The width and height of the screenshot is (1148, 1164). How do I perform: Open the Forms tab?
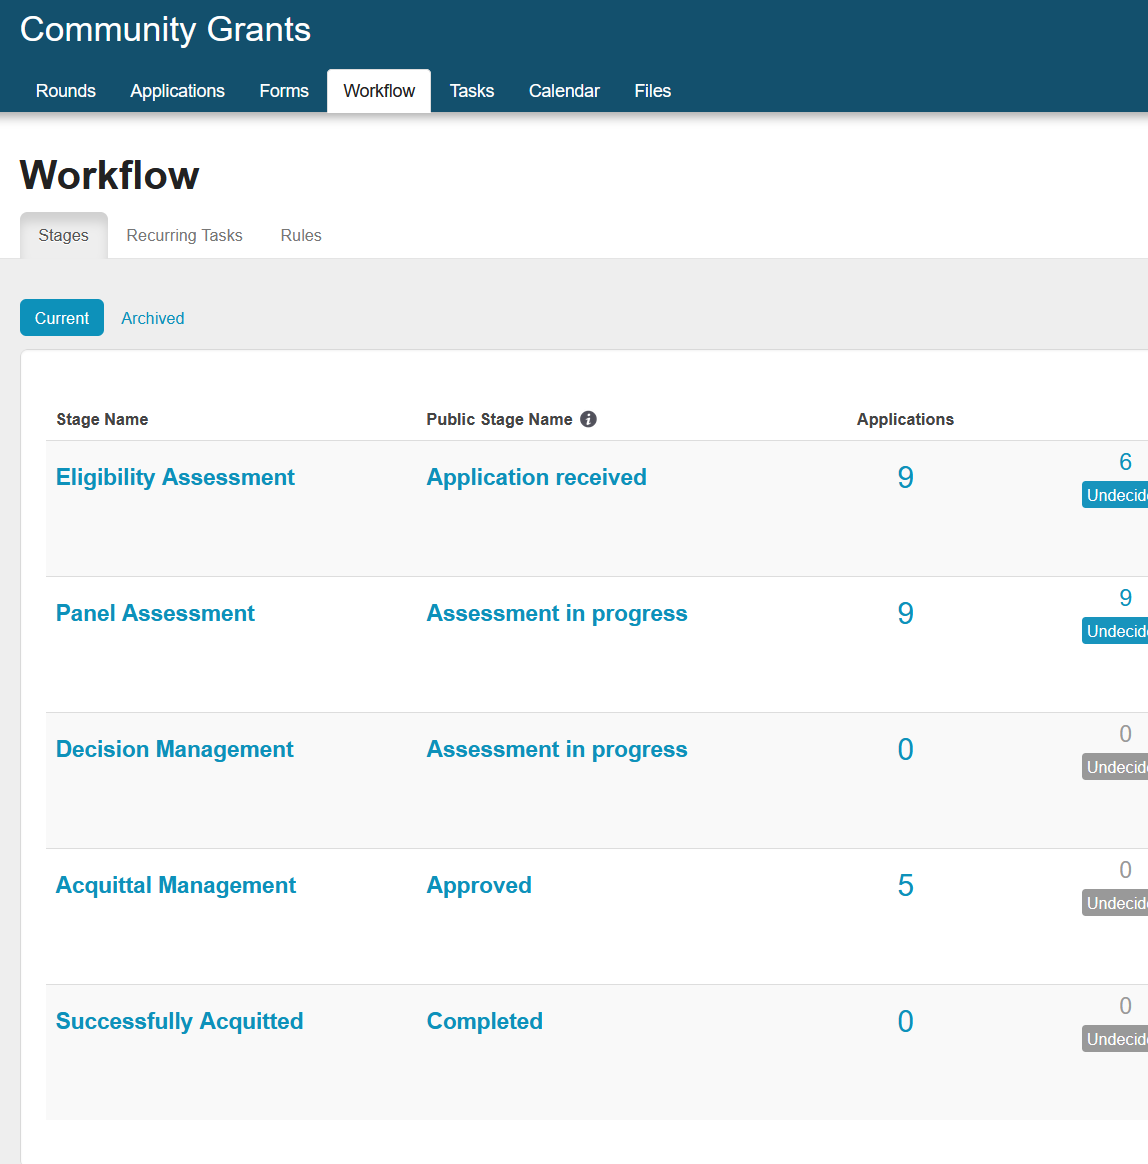[x=284, y=91]
